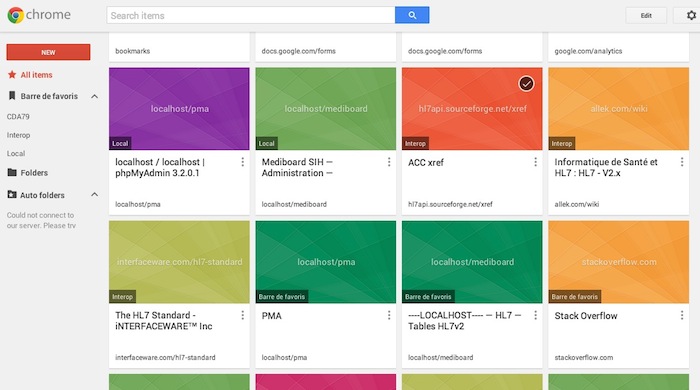700x390 pixels.
Task: Uncheck the selected ACC xref card checkmark
Action: [x=526, y=83]
